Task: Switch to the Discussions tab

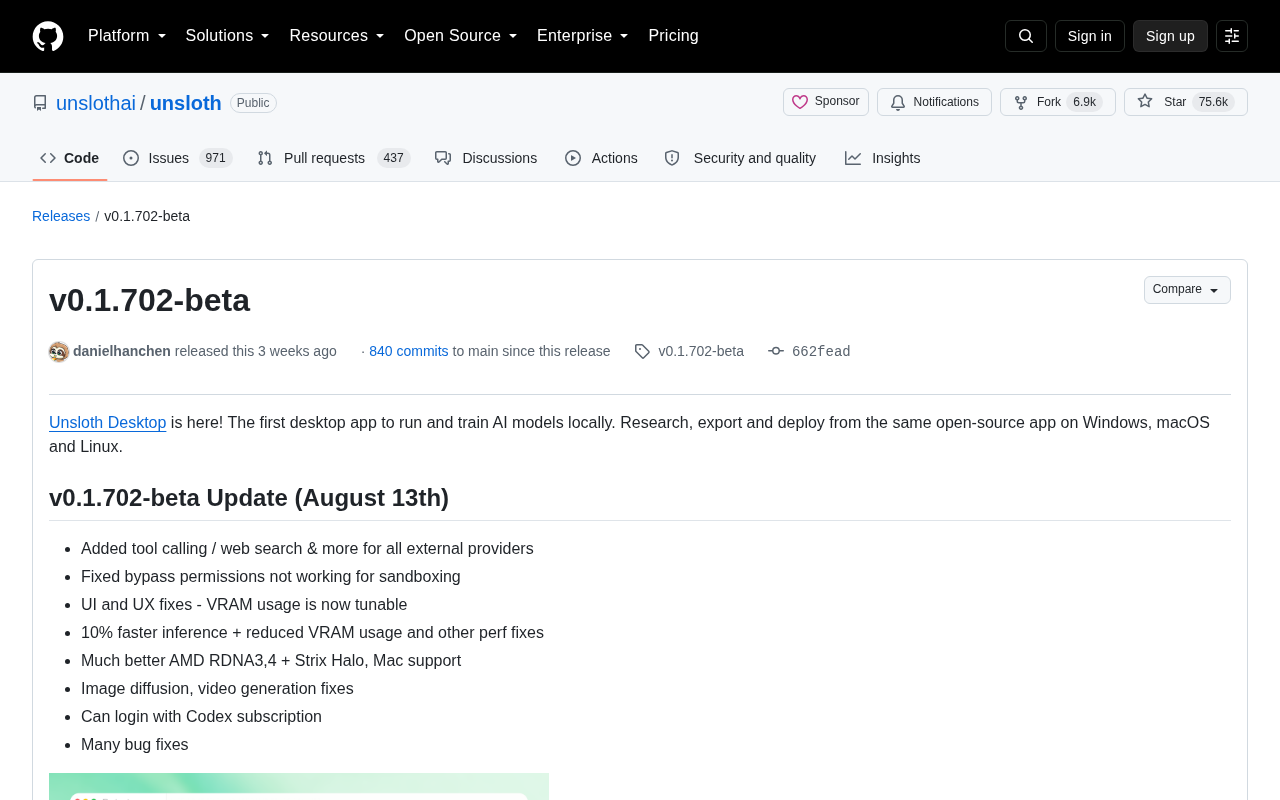Action: click(x=486, y=158)
